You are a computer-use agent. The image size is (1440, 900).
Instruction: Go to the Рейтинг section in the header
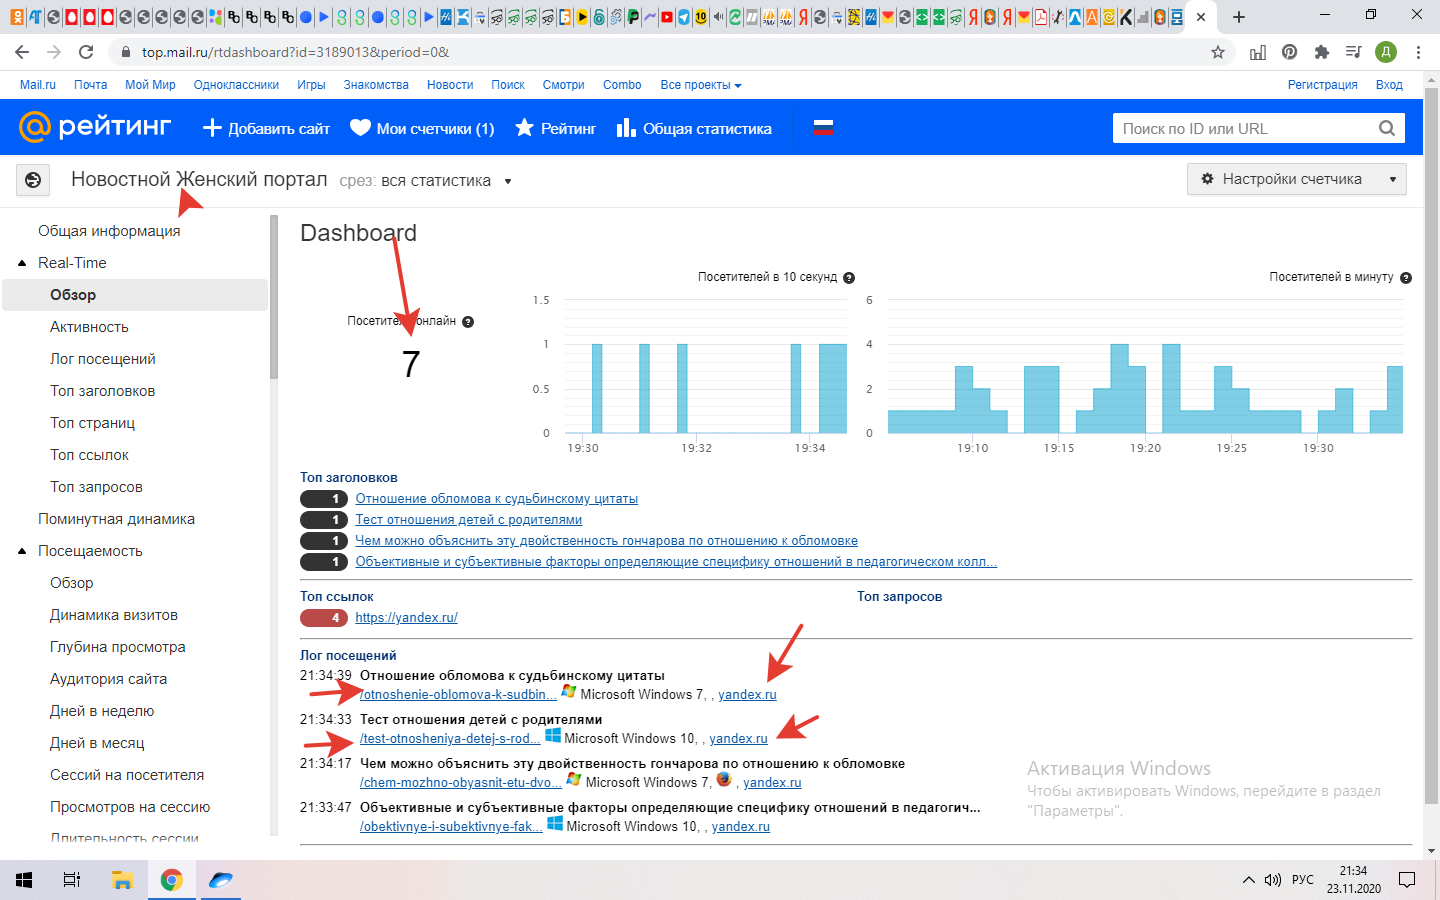click(x=555, y=128)
